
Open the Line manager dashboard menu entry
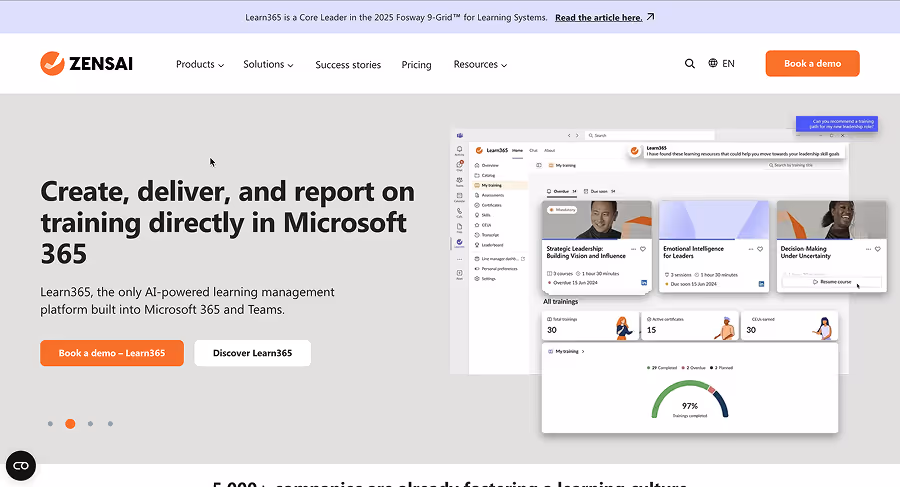499,259
